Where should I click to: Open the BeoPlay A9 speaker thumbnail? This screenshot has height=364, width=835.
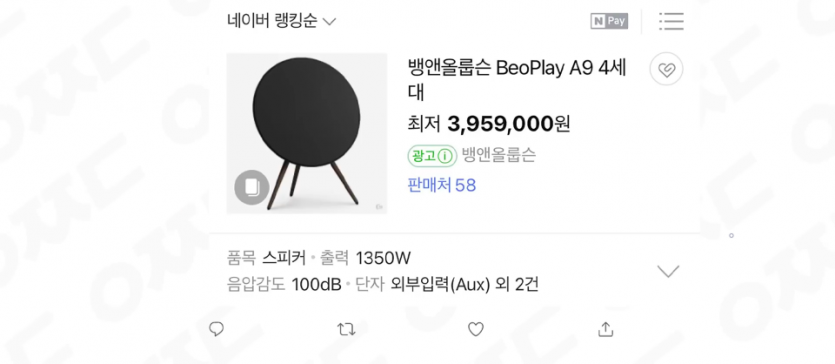click(x=307, y=133)
